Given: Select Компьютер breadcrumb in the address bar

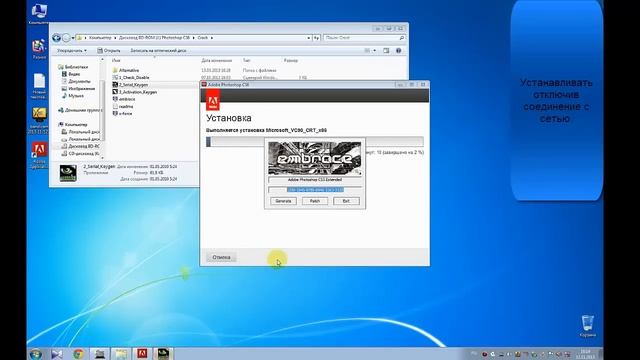Looking at the screenshot, I should (x=100, y=38).
